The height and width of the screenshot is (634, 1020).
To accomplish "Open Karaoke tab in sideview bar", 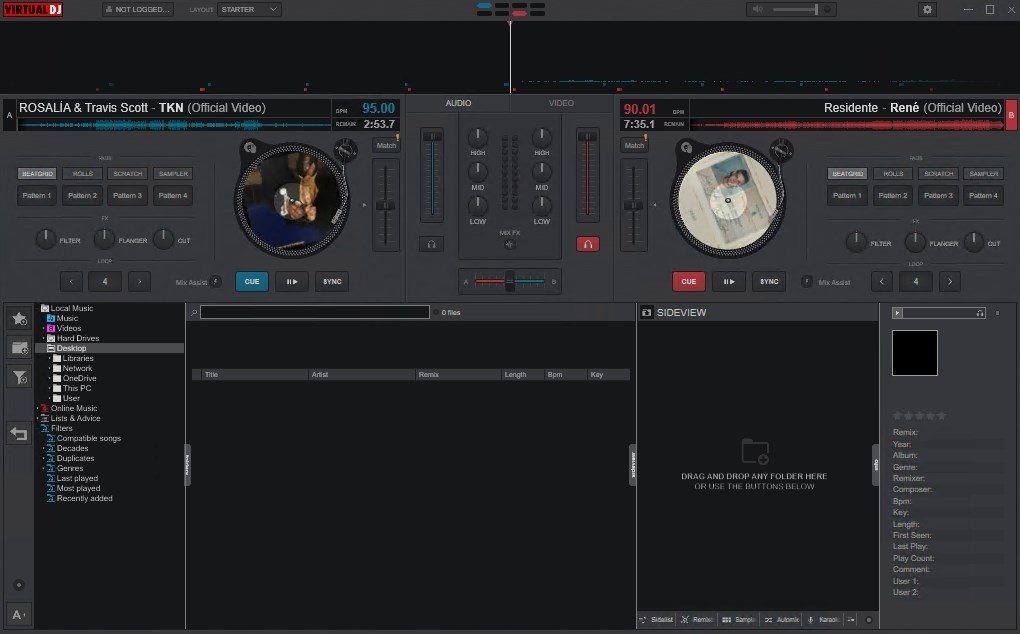I will tap(823, 620).
